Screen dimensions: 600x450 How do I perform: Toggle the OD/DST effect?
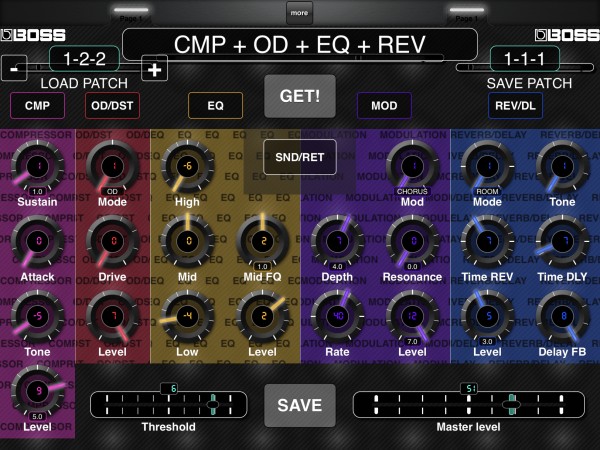coord(112,106)
